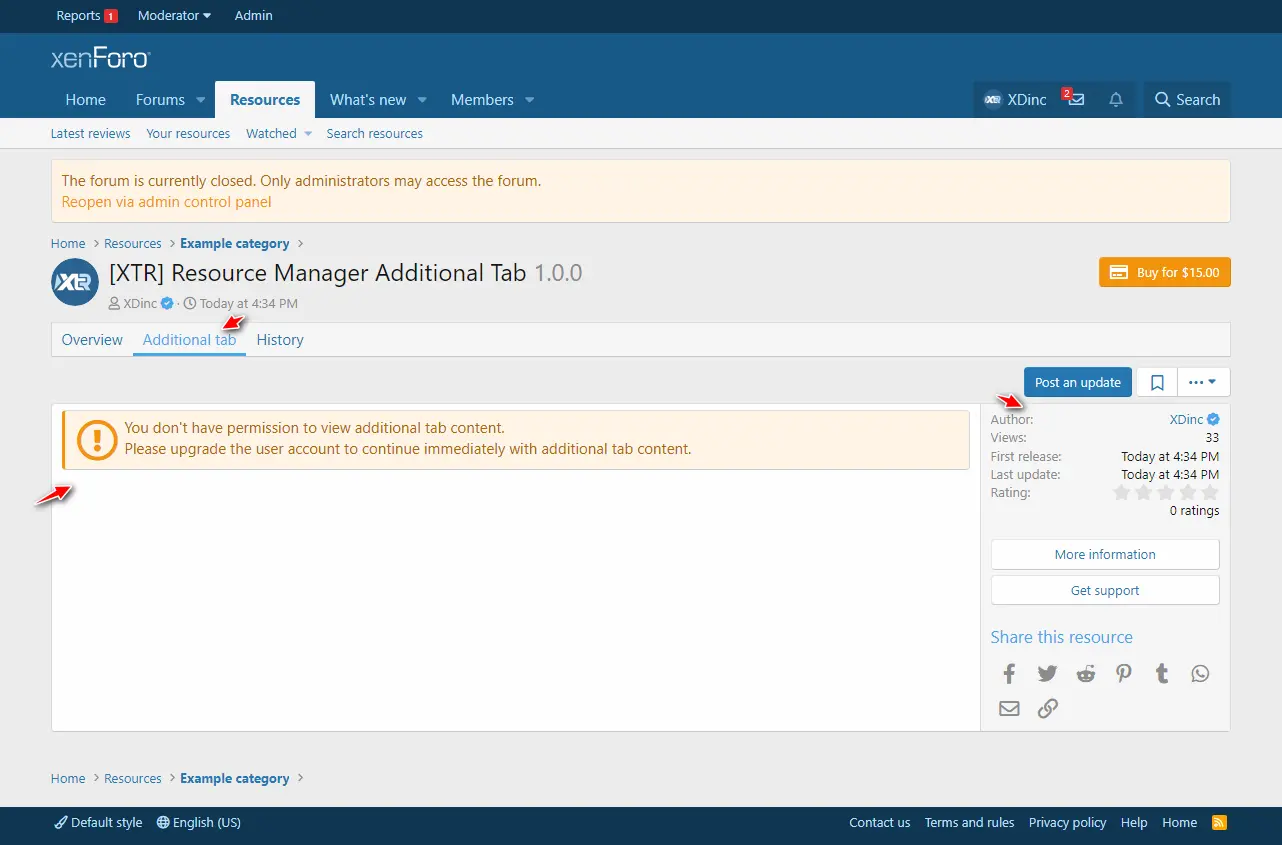This screenshot has height=845, width=1282.
Task: Expand the Members dropdown arrow
Action: click(529, 100)
